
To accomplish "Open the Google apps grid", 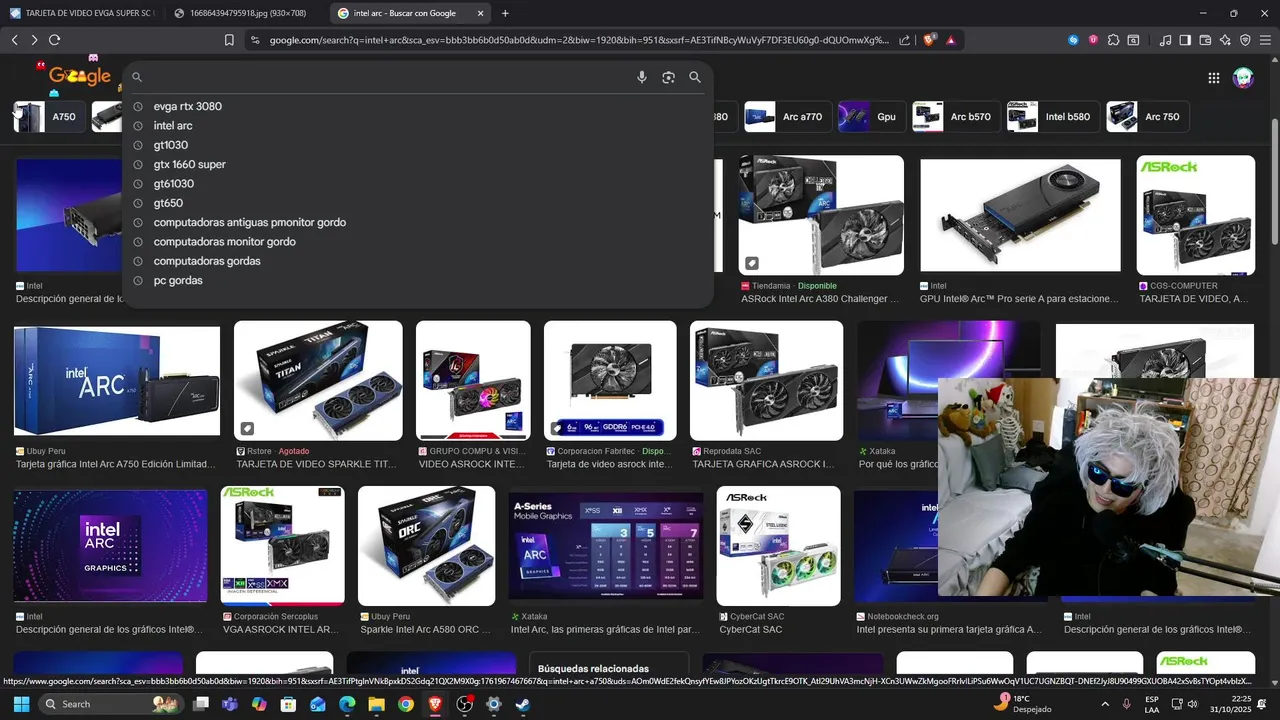I will [1213, 78].
